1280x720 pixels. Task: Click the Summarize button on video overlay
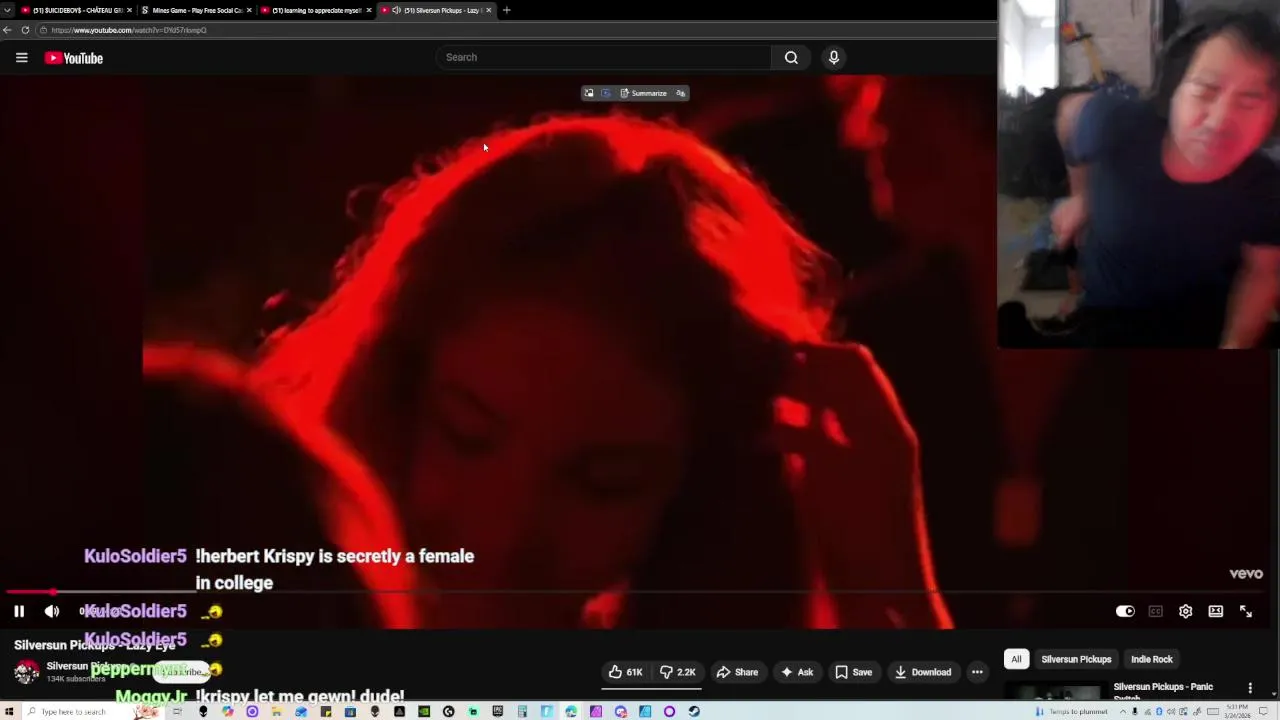(x=643, y=93)
